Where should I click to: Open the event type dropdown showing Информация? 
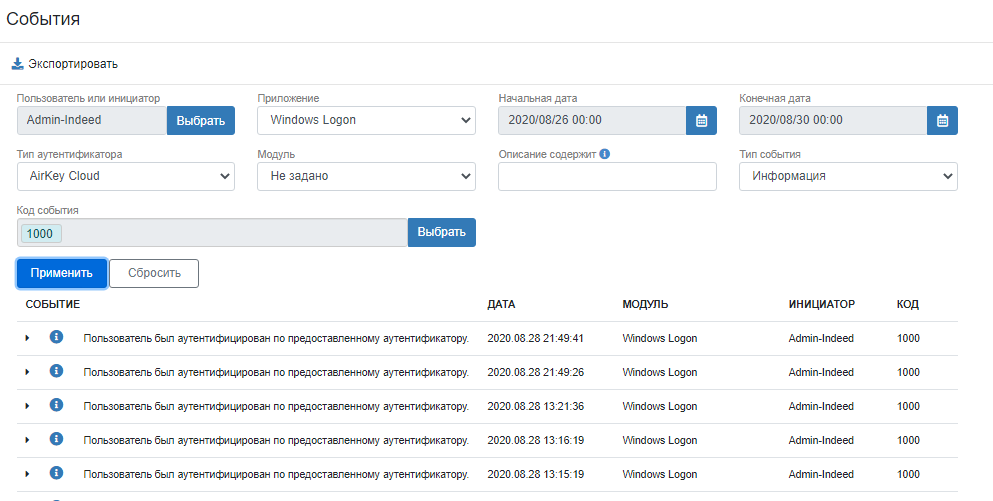[x=848, y=176]
